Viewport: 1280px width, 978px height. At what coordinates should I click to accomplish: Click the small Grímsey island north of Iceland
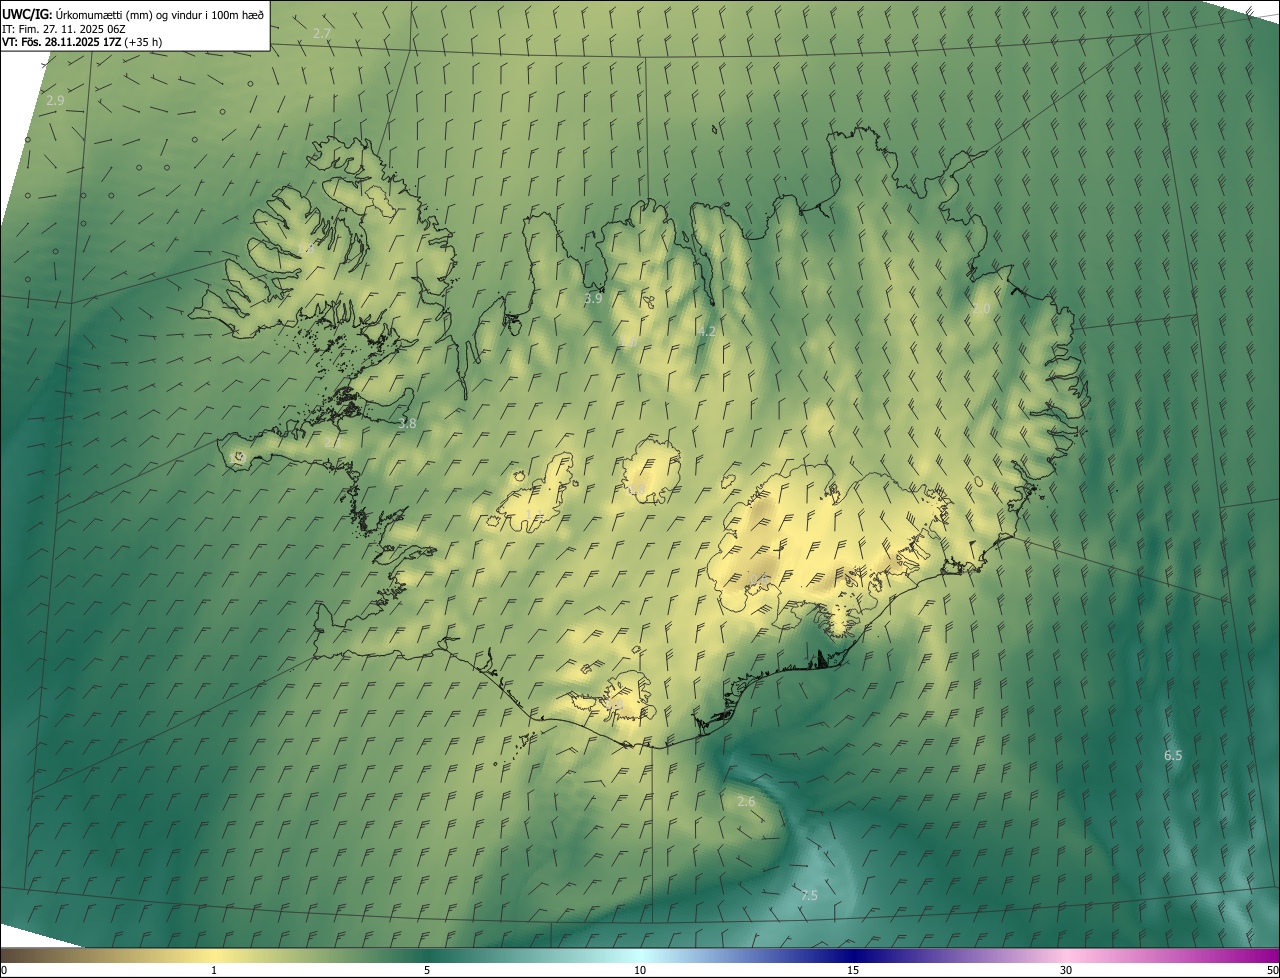[x=715, y=128]
